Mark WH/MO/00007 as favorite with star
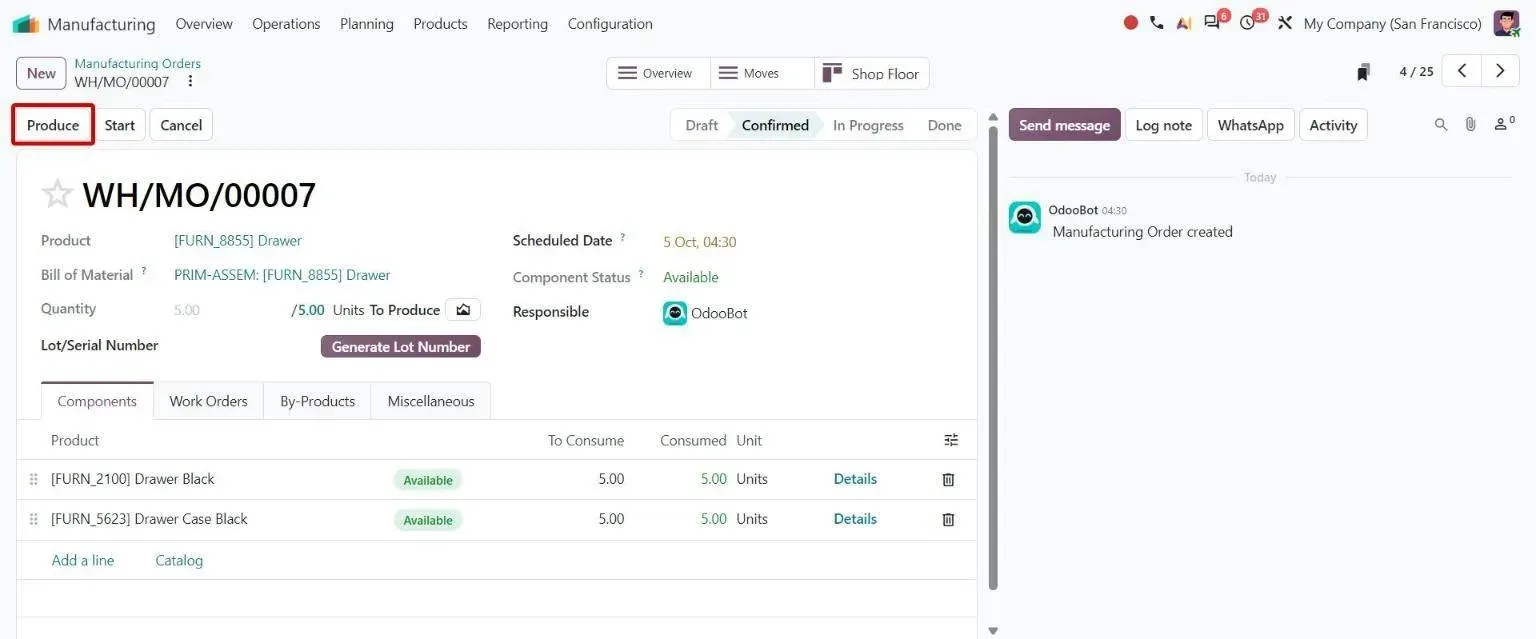This screenshot has height=639, width=1536. point(57,194)
